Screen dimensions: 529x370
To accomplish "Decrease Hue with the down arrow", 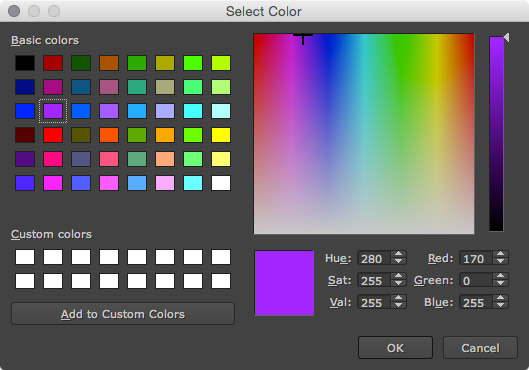I will pyautogui.click(x=398, y=261).
